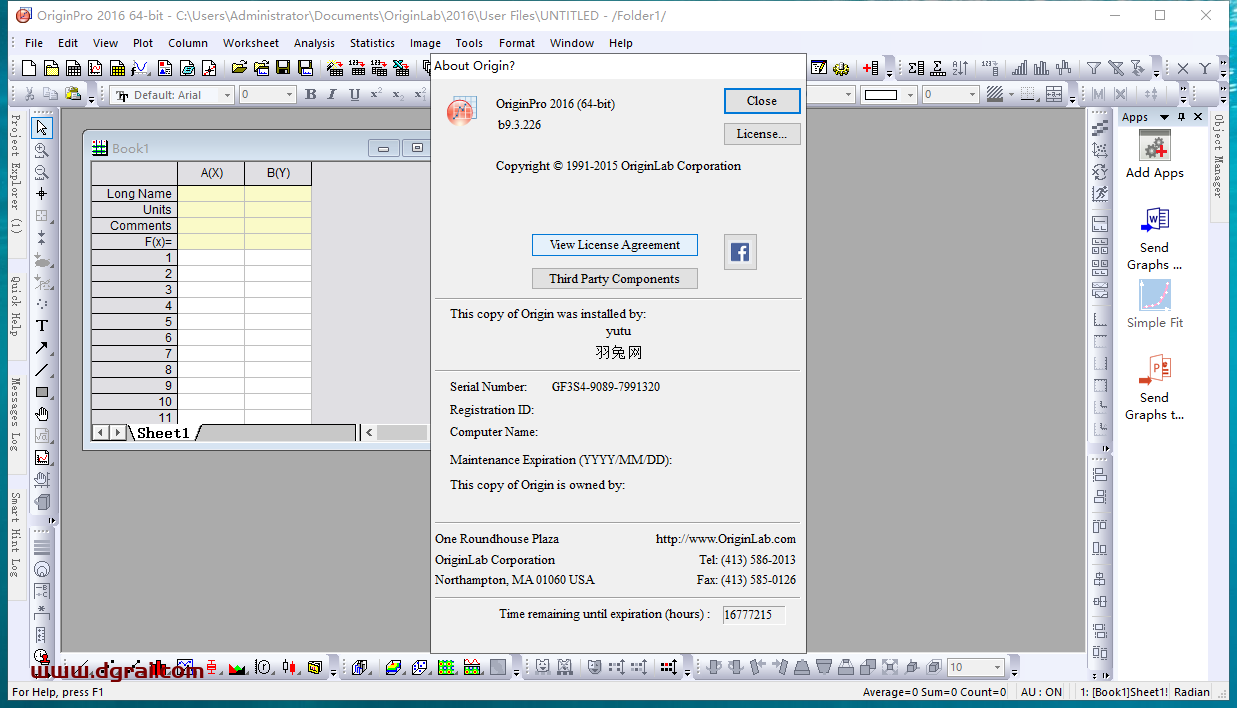Click the Open file folder icon
1237x708 pixels.
(x=239, y=68)
